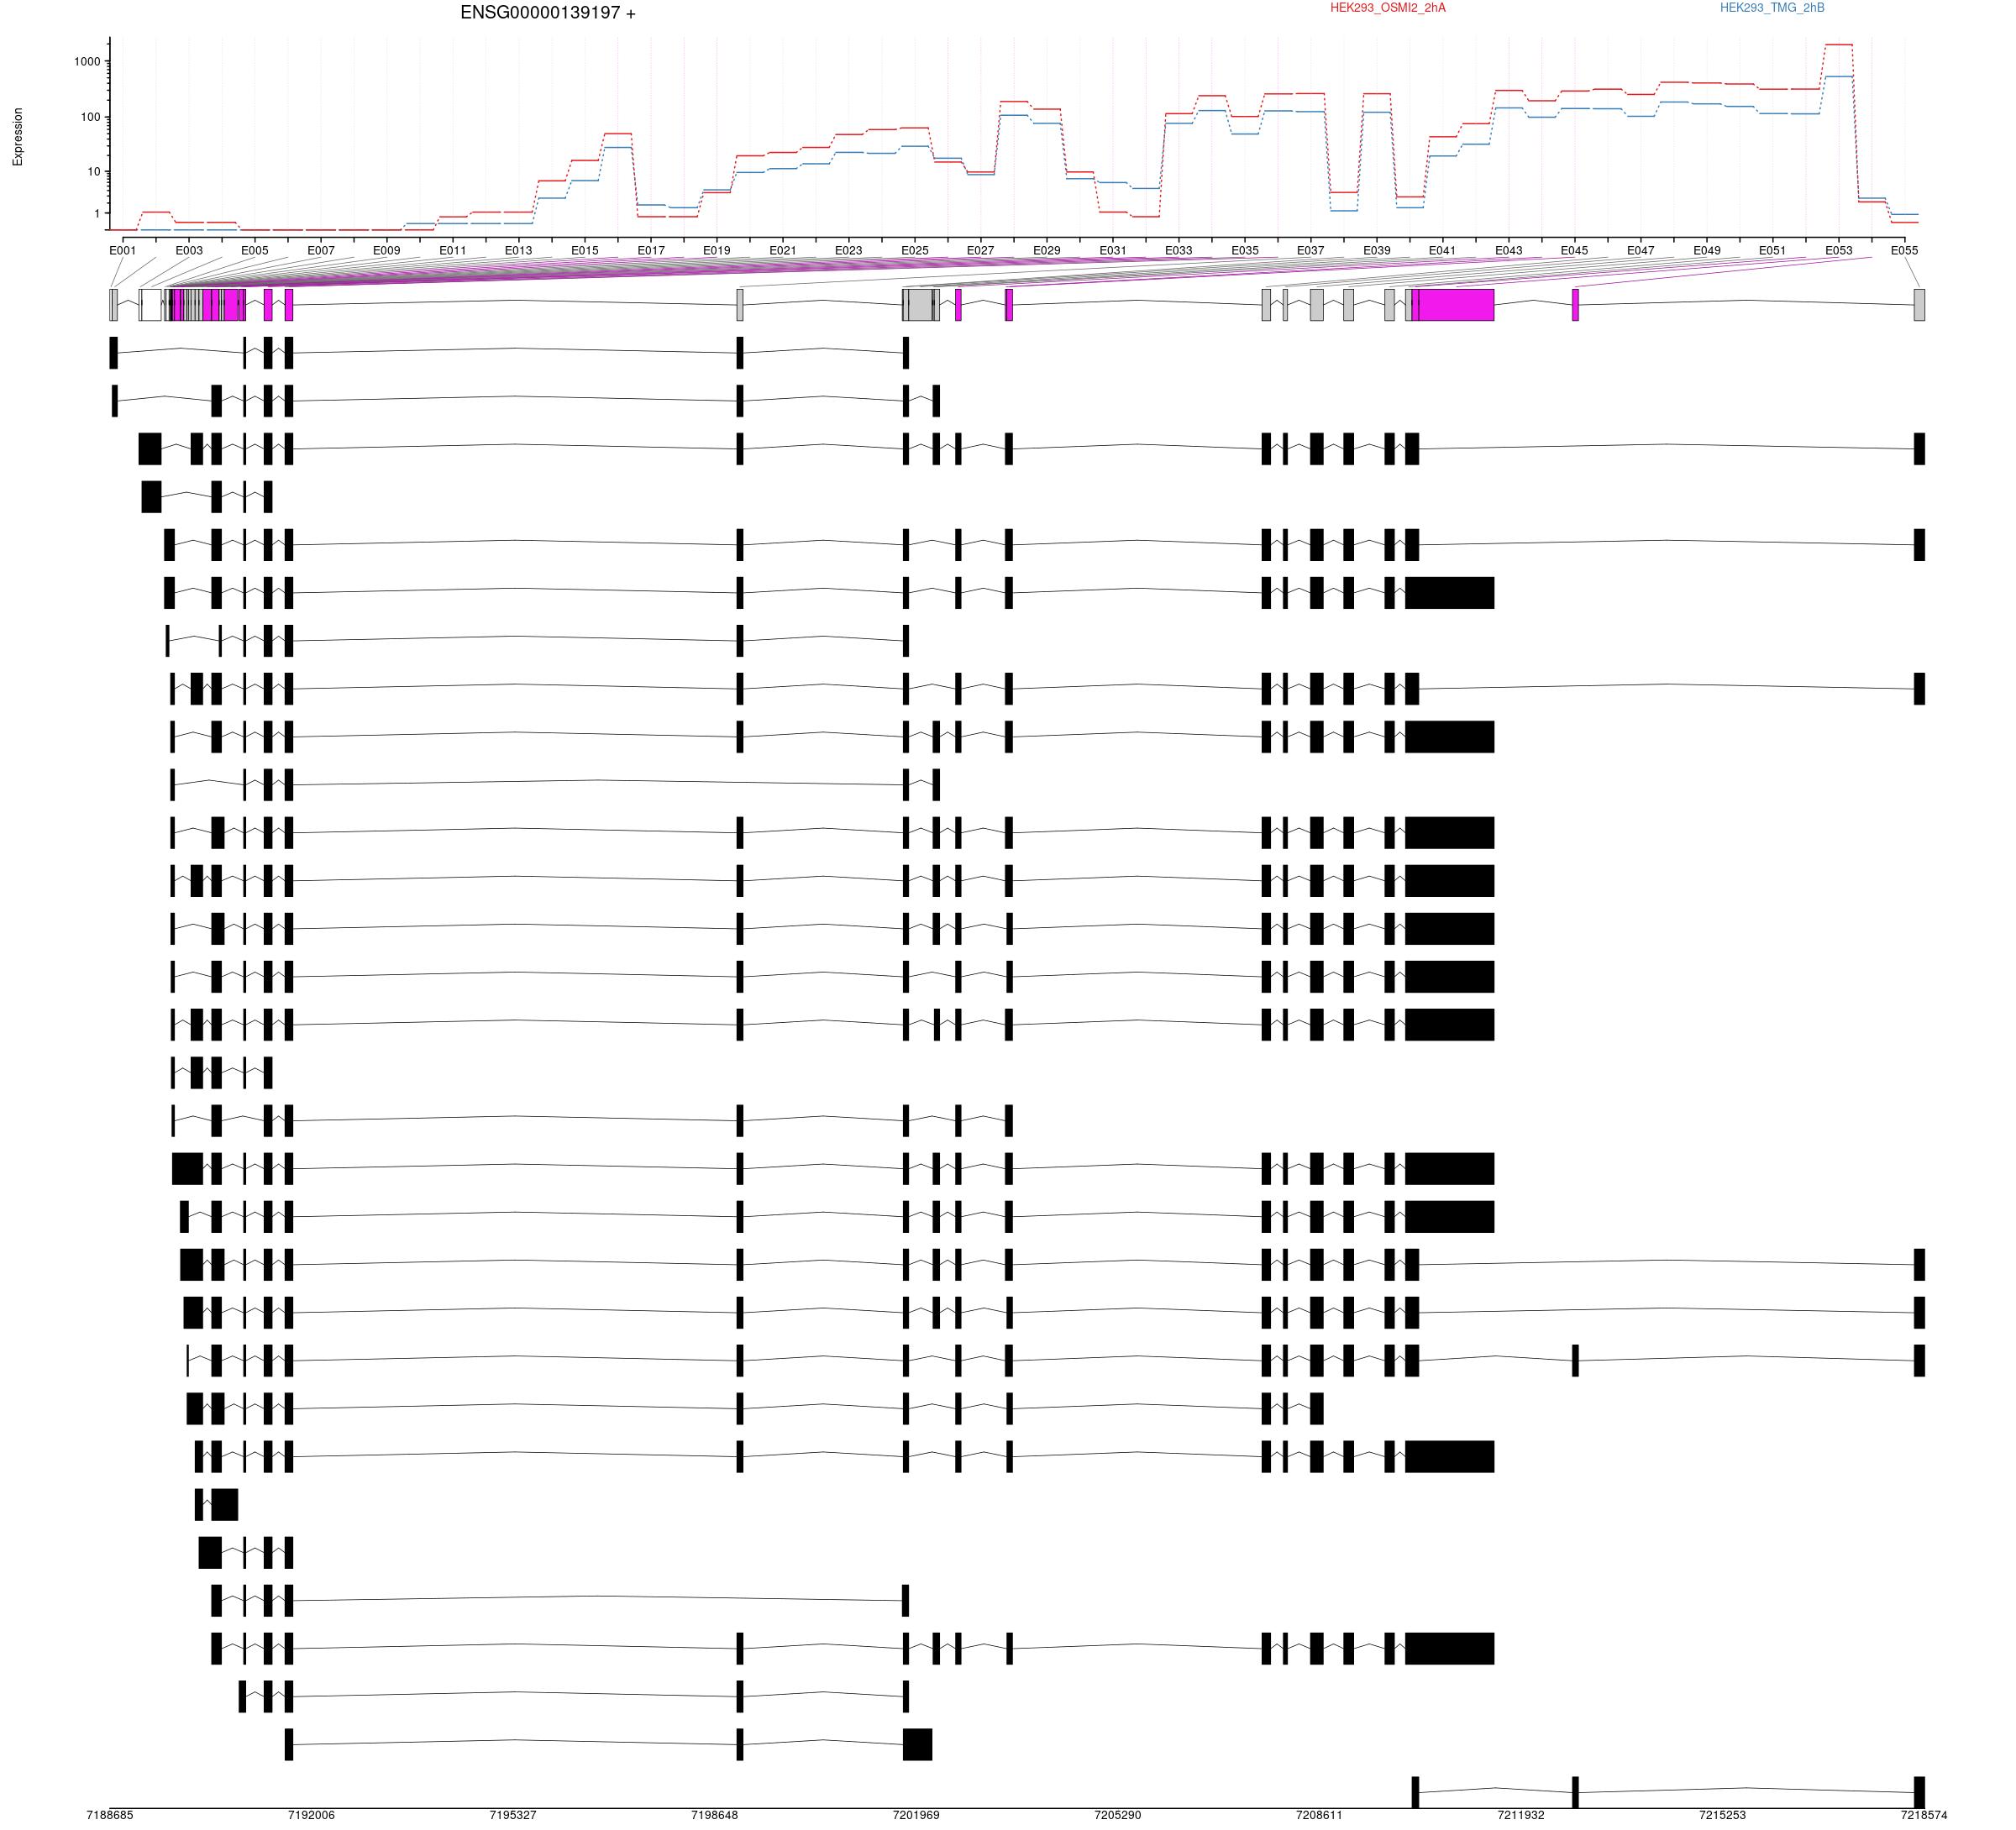Viewport: 2016px width, 1830px height.
Task: Select the HEK293_OSMI2_2hA legend label
Action: tap(1387, 8)
